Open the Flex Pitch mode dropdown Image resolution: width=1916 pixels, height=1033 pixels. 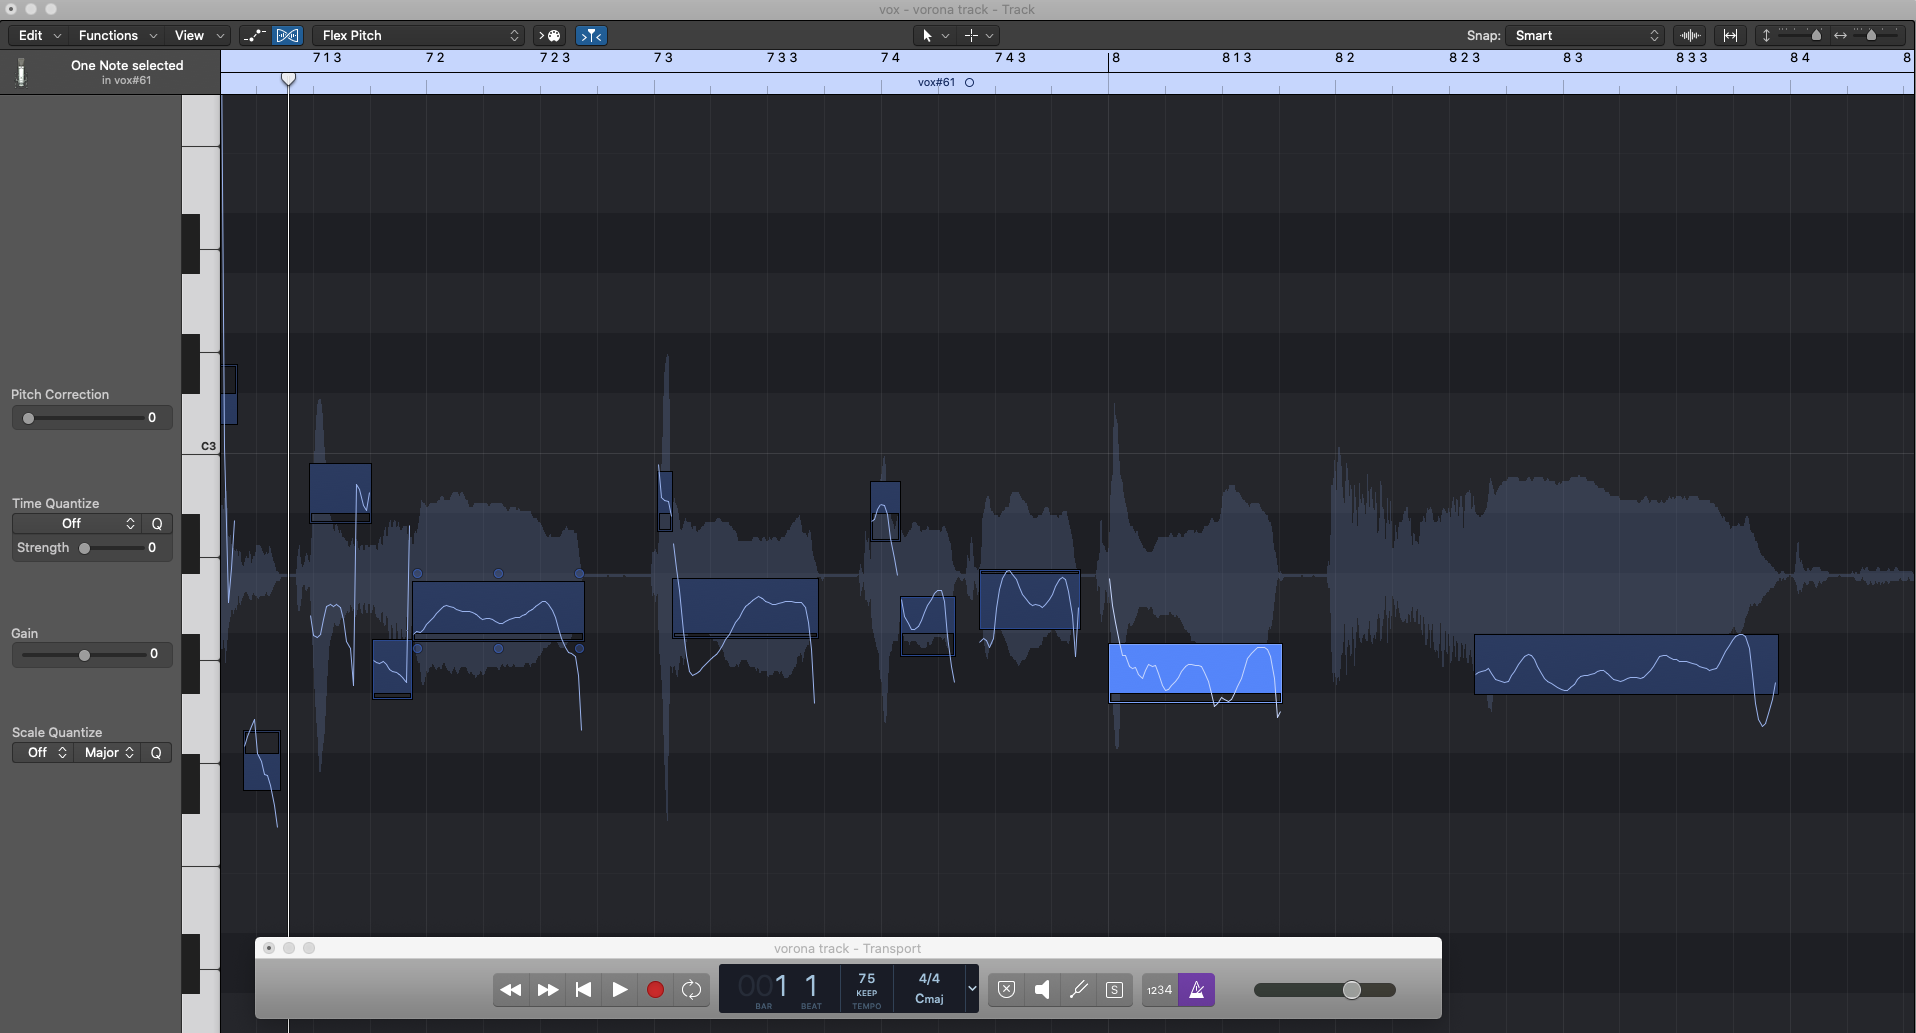click(419, 35)
